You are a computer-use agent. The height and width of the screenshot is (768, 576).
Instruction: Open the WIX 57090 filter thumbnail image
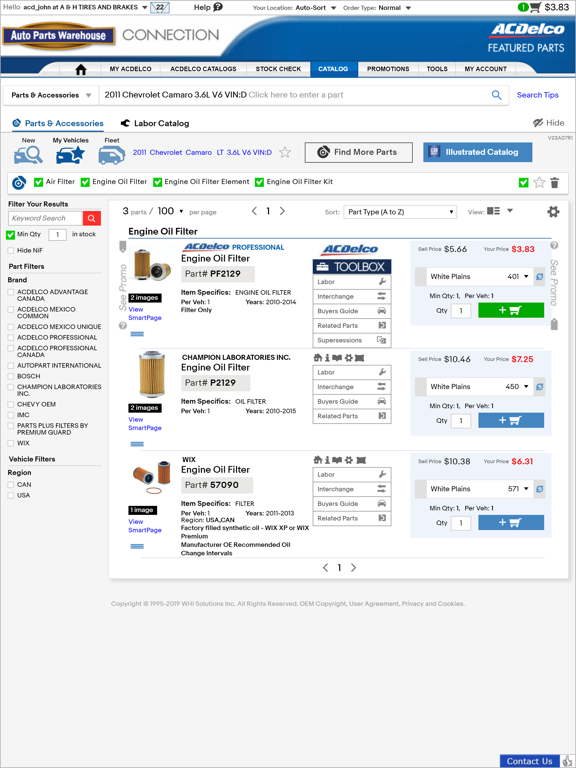point(151,478)
